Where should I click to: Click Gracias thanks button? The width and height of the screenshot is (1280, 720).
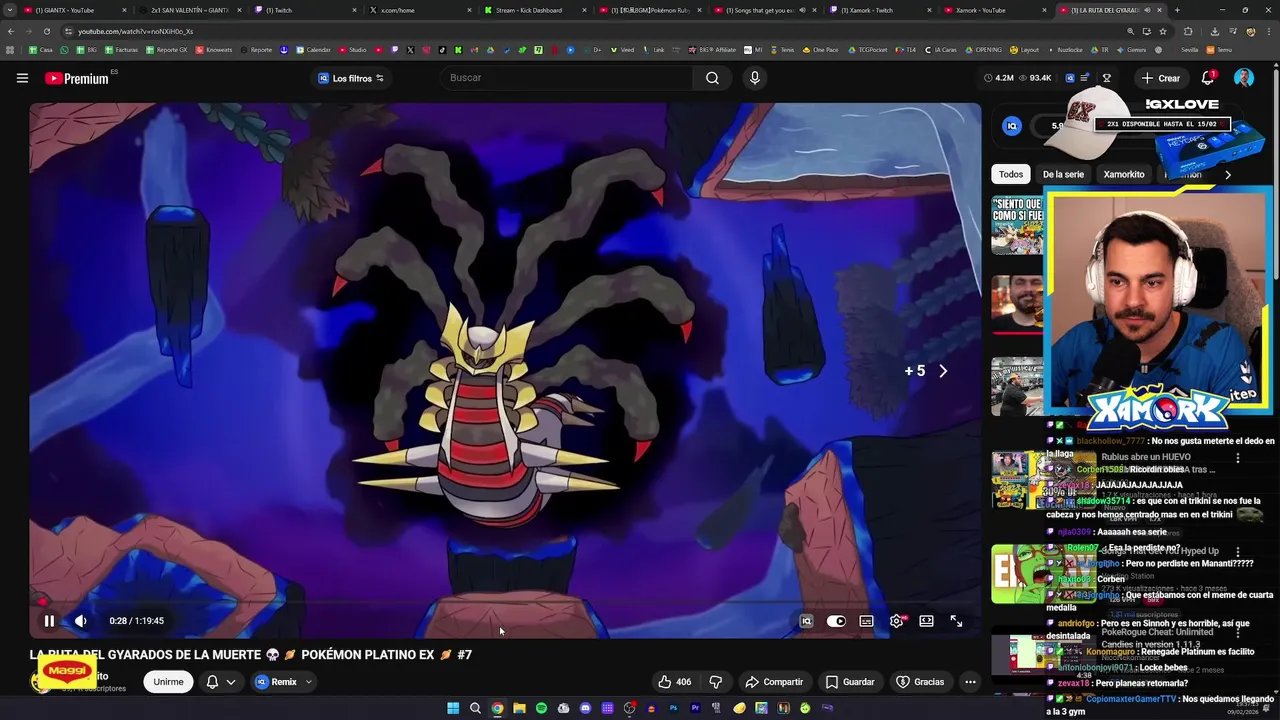point(920,682)
